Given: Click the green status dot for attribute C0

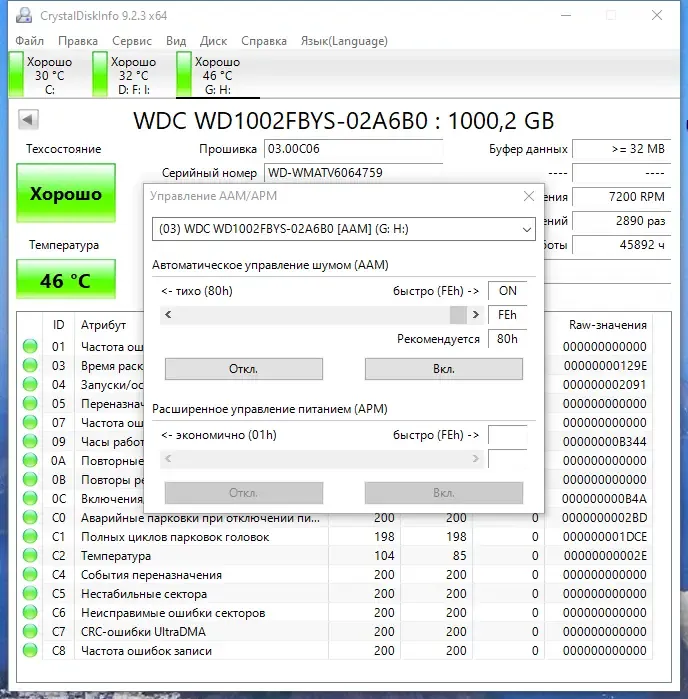Looking at the screenshot, I should 30,518.
